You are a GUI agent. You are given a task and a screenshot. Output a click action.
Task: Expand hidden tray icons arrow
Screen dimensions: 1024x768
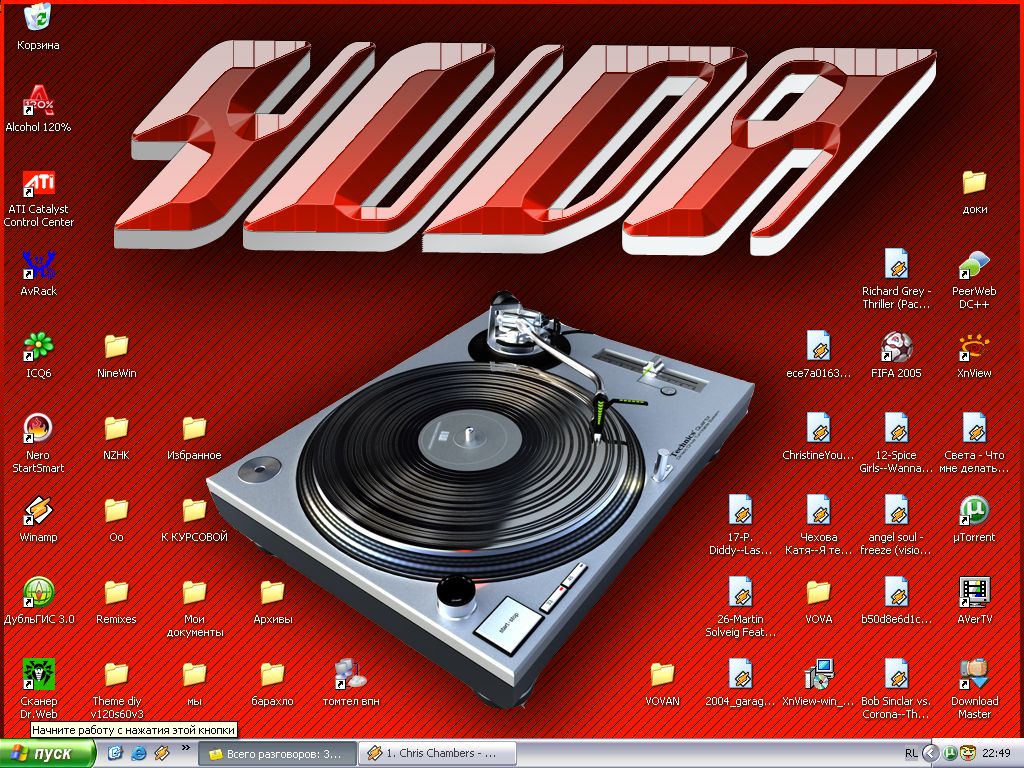(x=931, y=754)
